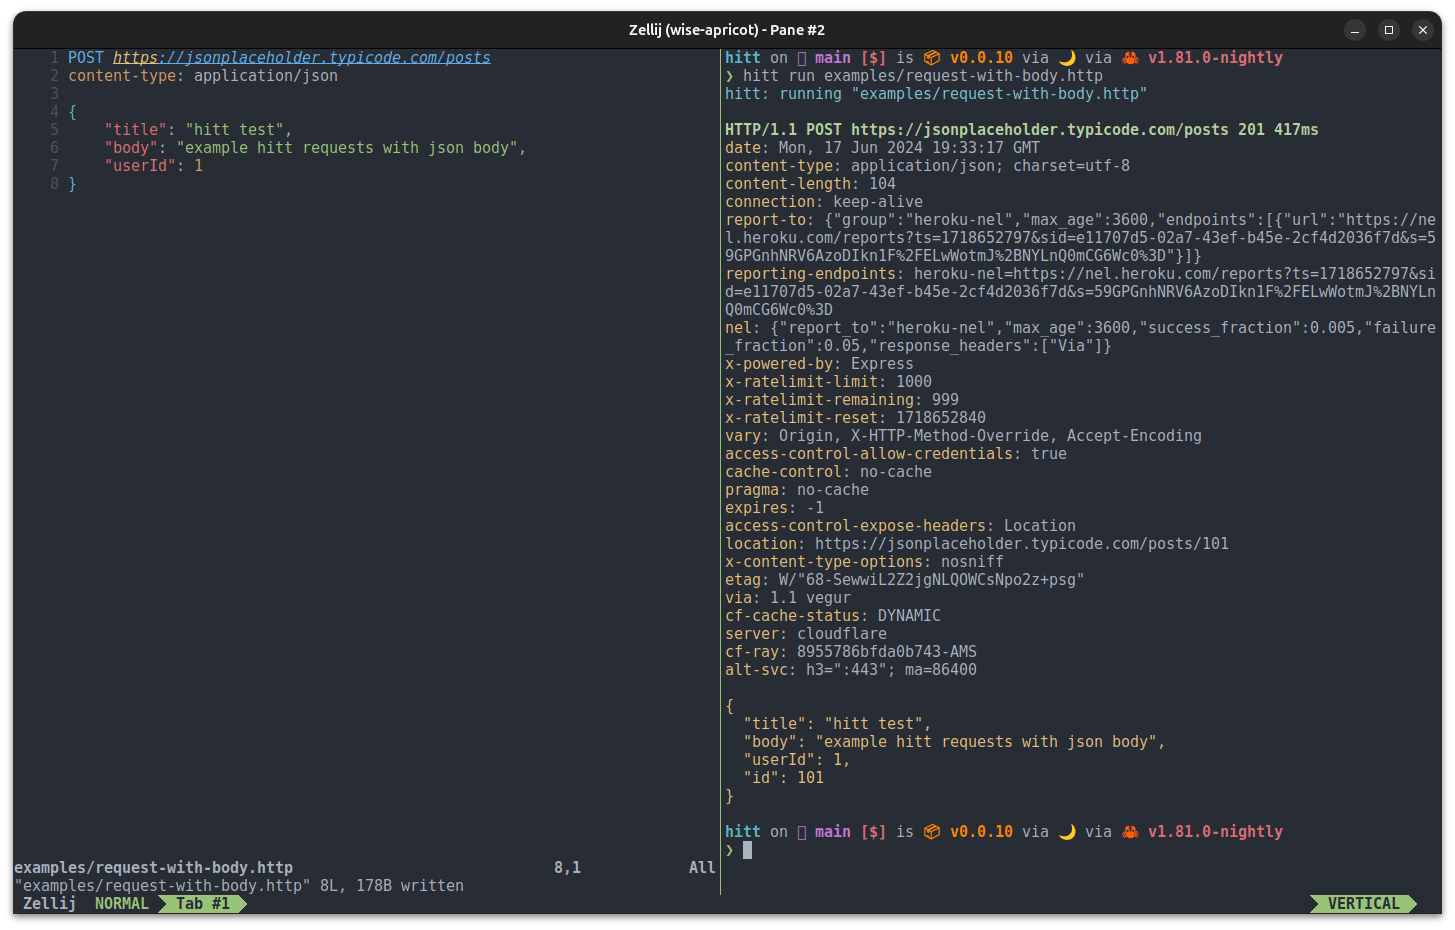The width and height of the screenshot is (1455, 930).
Task: Click the VERTICAL layout indicator
Action: click(x=1363, y=904)
